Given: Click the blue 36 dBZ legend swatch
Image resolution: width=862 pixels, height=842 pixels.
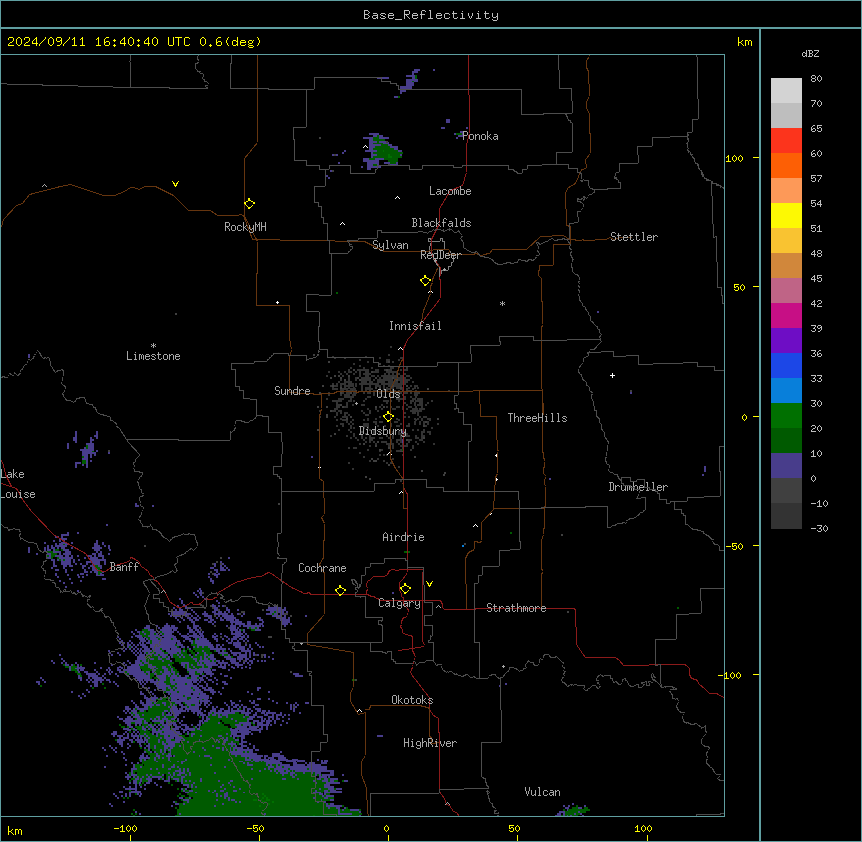Looking at the screenshot, I should (x=786, y=365).
